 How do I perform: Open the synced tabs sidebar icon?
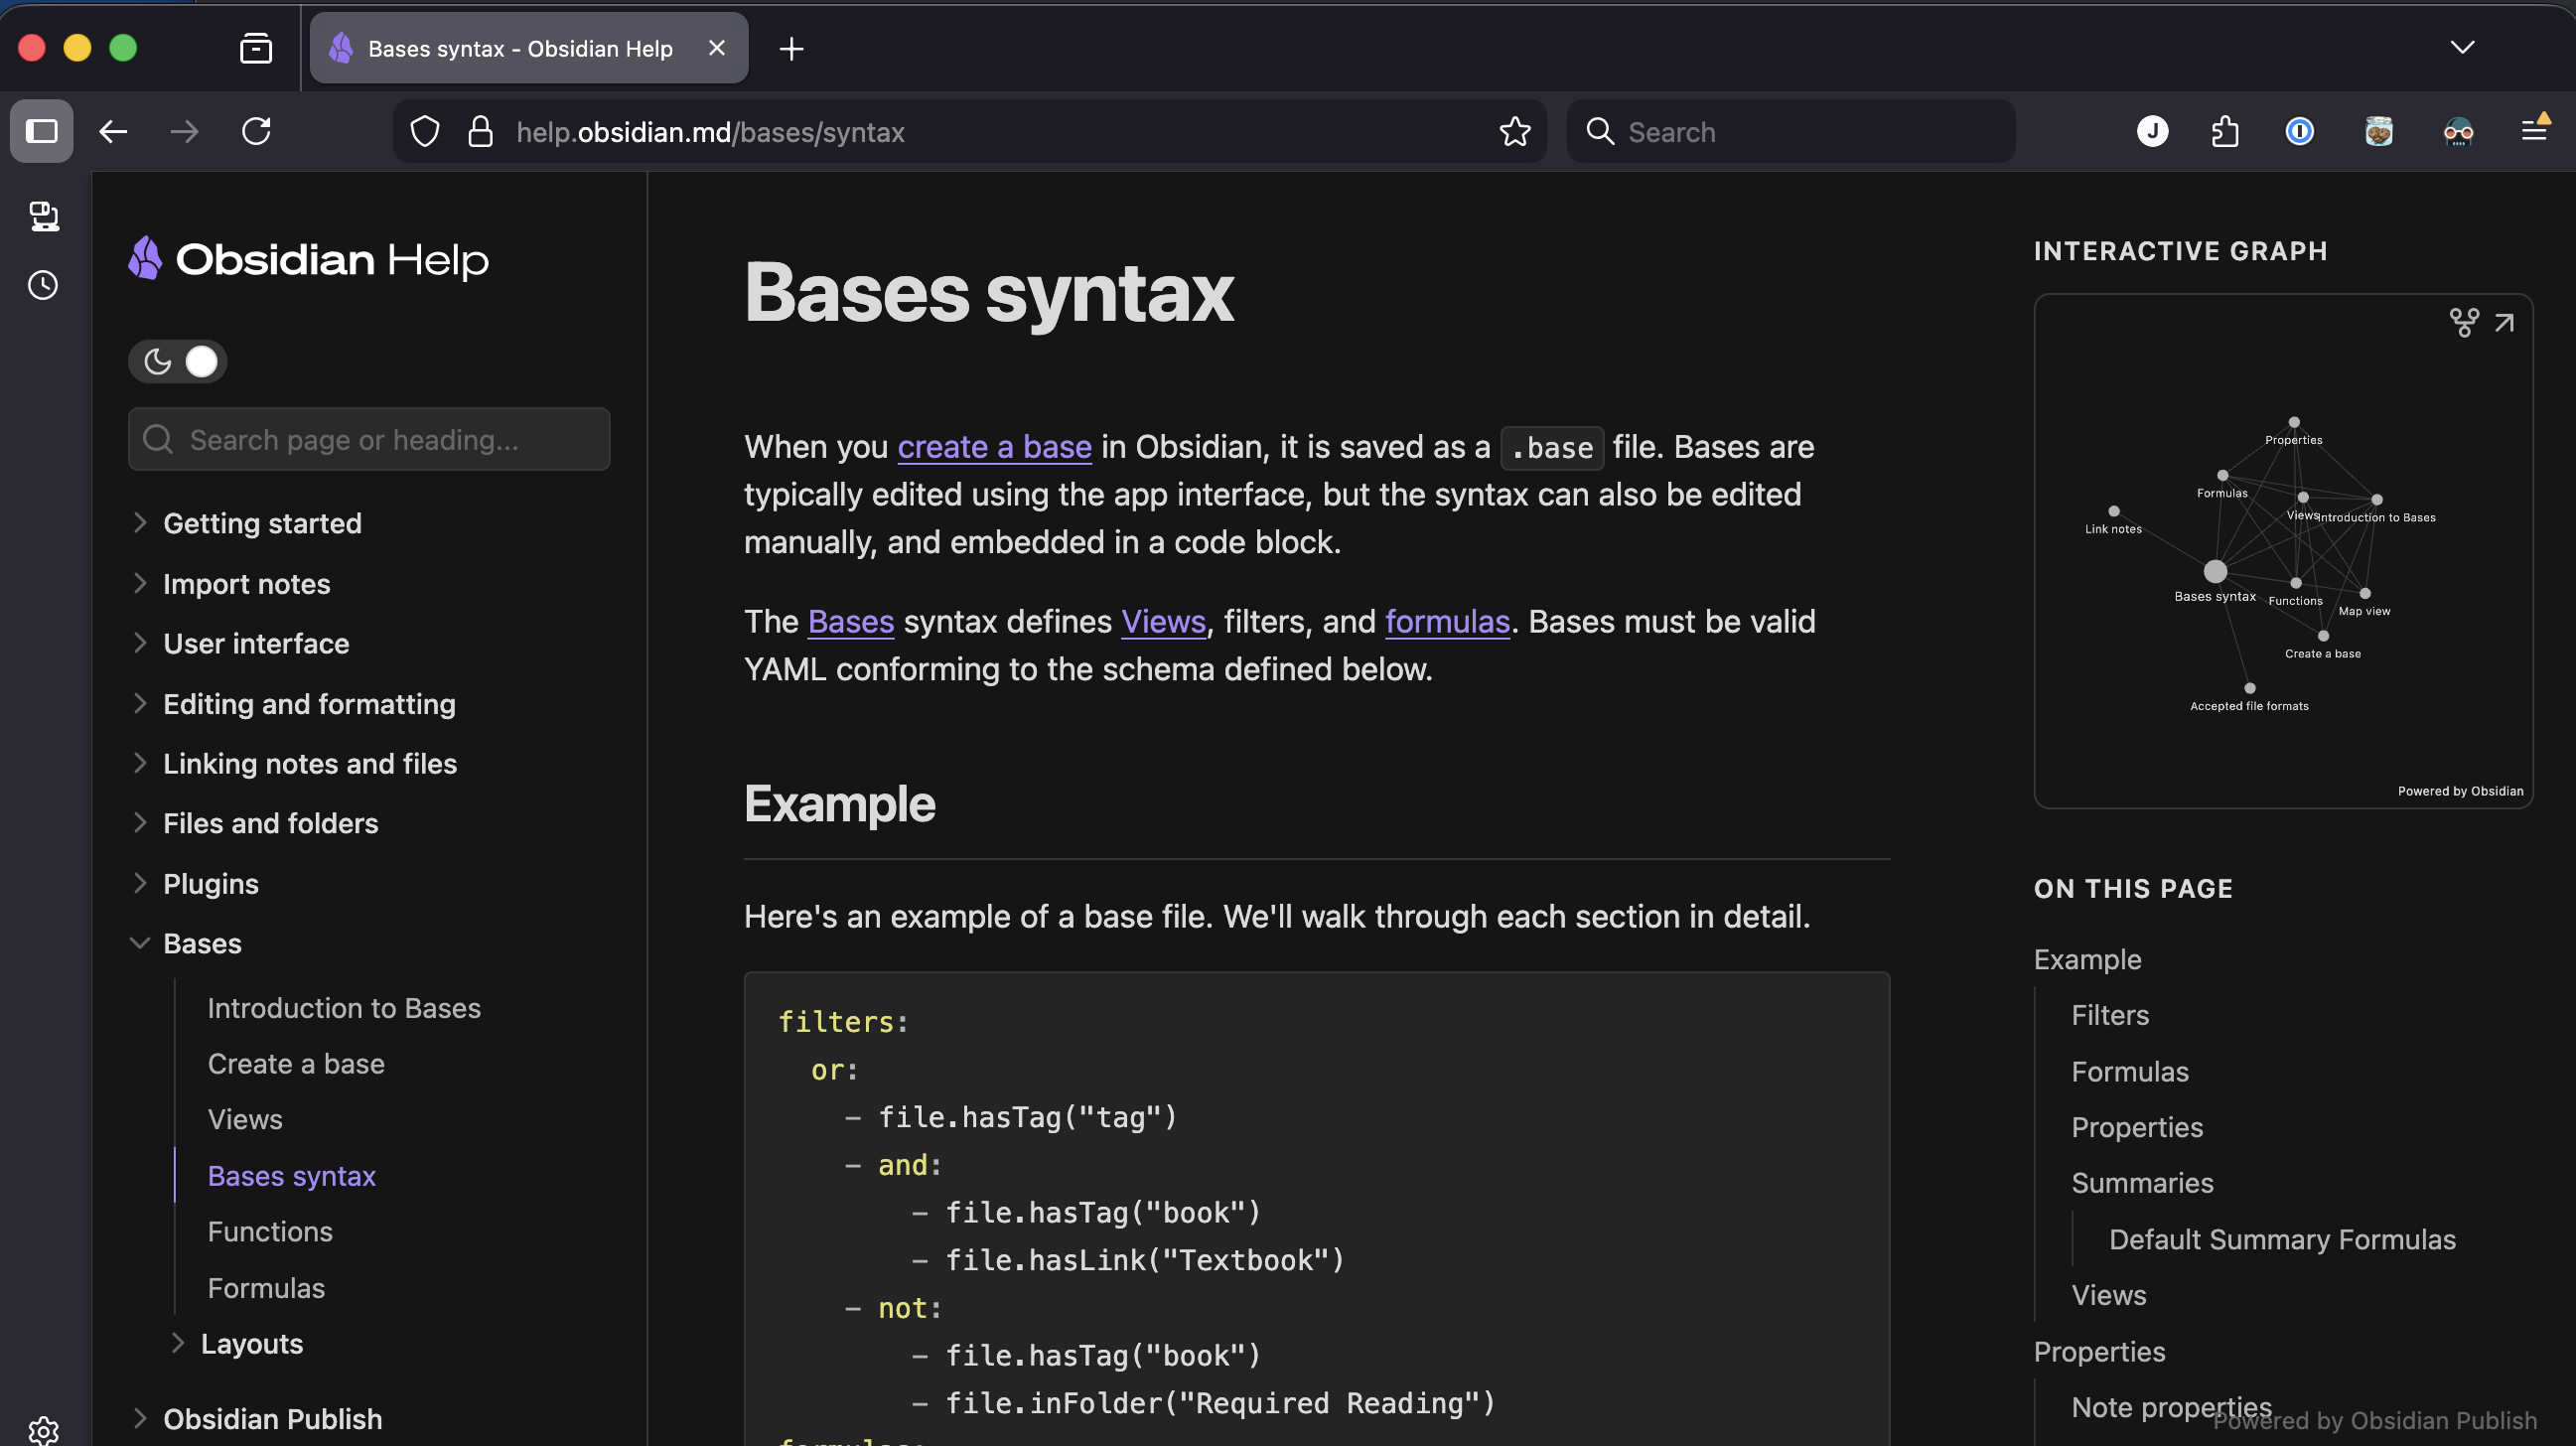(43, 217)
